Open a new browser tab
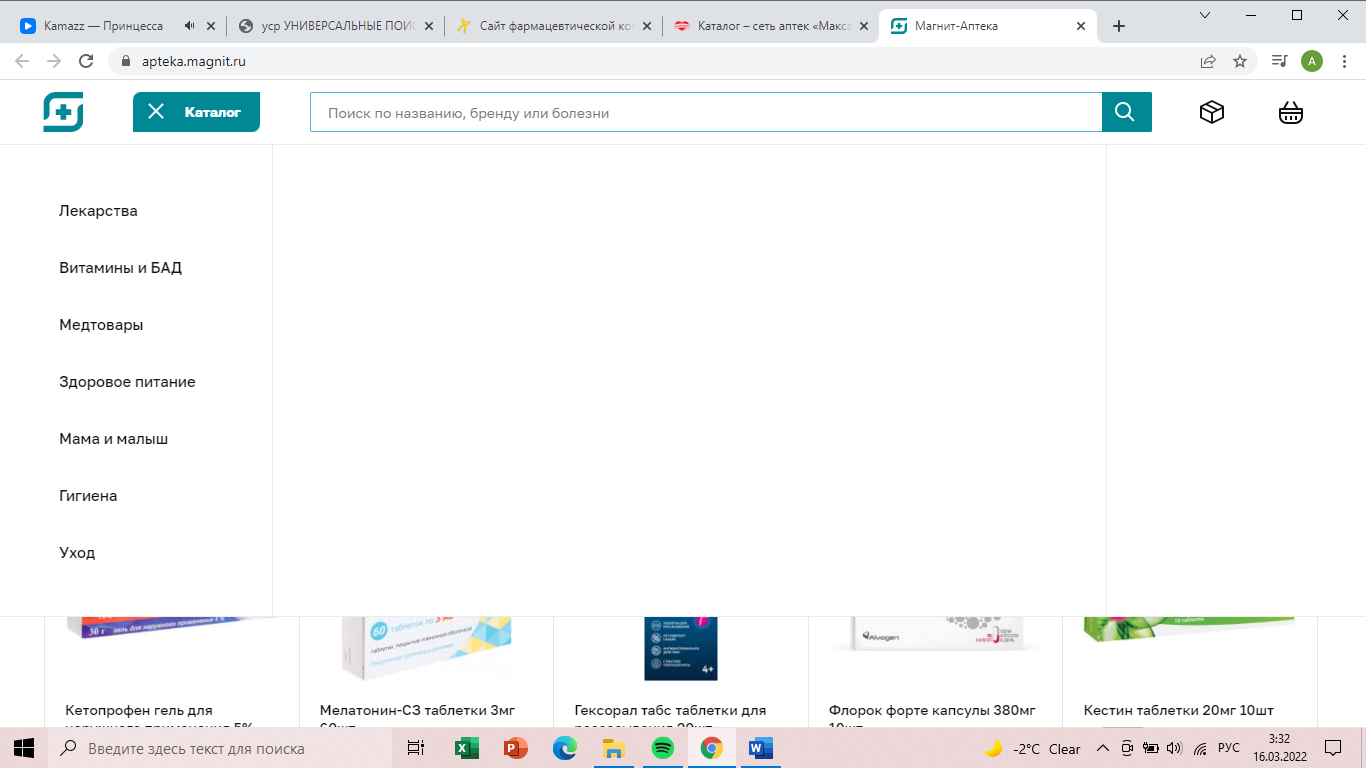Screen dimensions: 1366x768 pyautogui.click(x=1119, y=26)
